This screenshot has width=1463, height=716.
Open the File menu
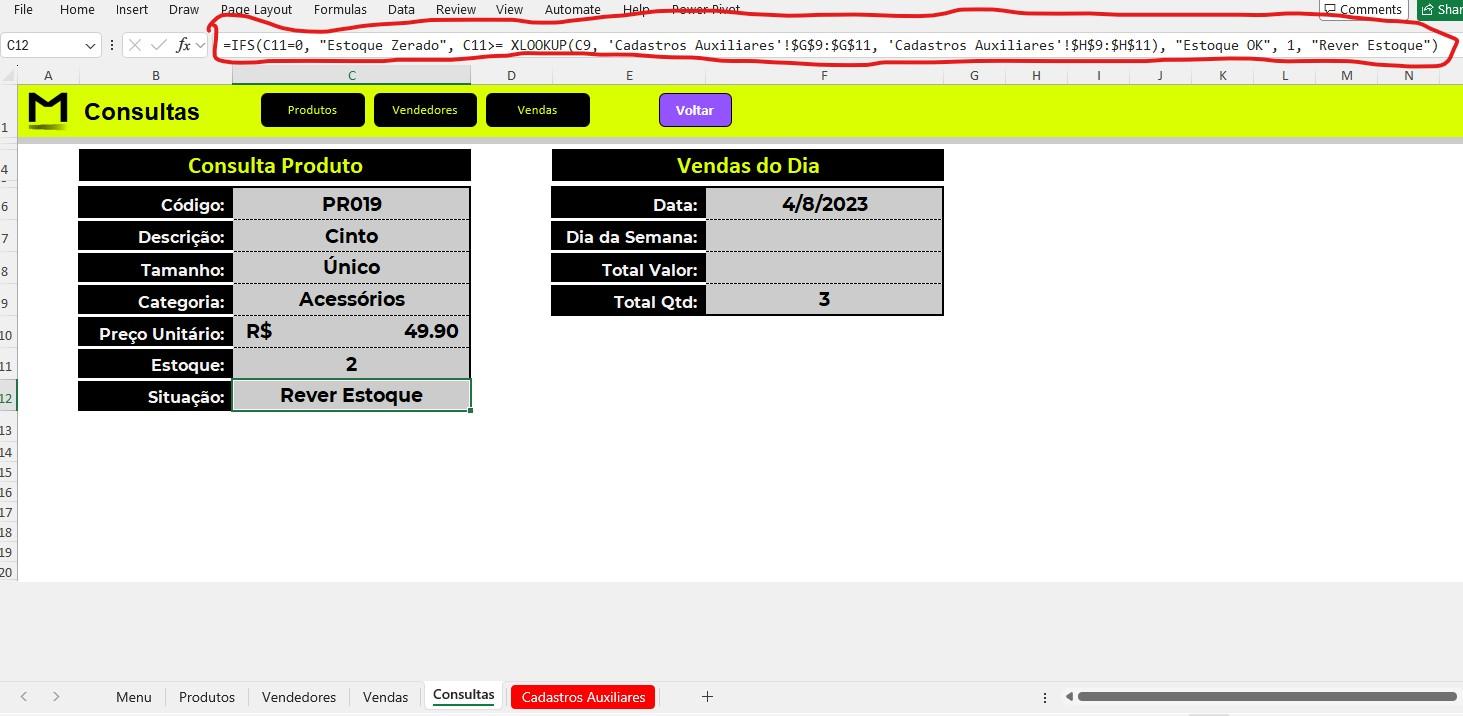point(23,9)
